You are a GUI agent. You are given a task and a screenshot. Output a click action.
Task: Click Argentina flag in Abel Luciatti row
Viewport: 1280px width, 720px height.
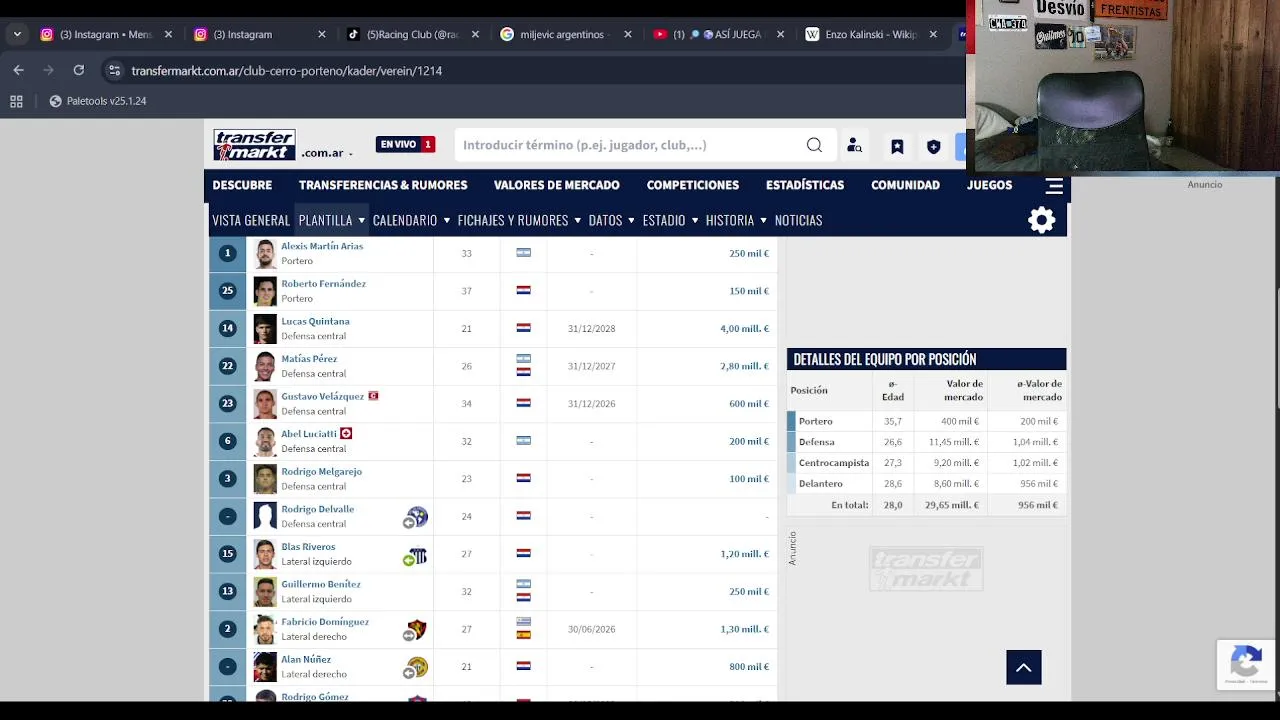tap(523, 440)
